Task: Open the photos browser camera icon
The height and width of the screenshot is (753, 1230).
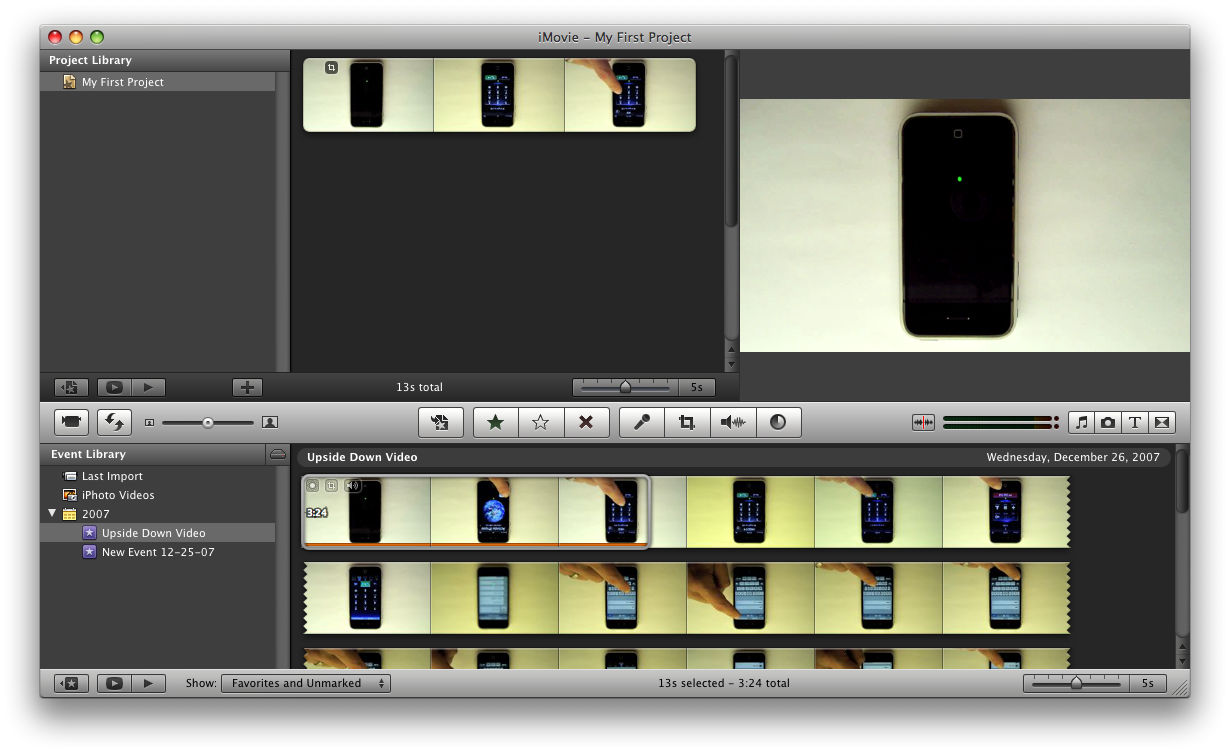Action: (x=1108, y=422)
